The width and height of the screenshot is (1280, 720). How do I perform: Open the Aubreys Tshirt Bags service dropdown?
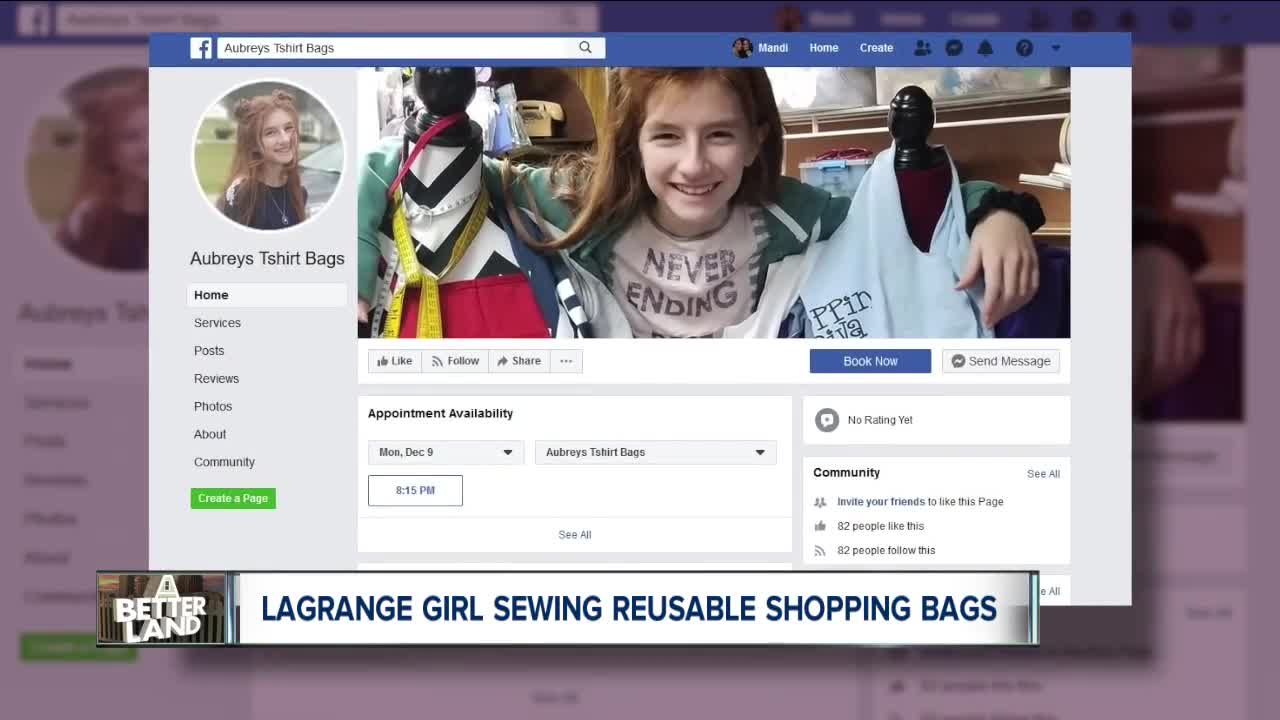(x=656, y=452)
